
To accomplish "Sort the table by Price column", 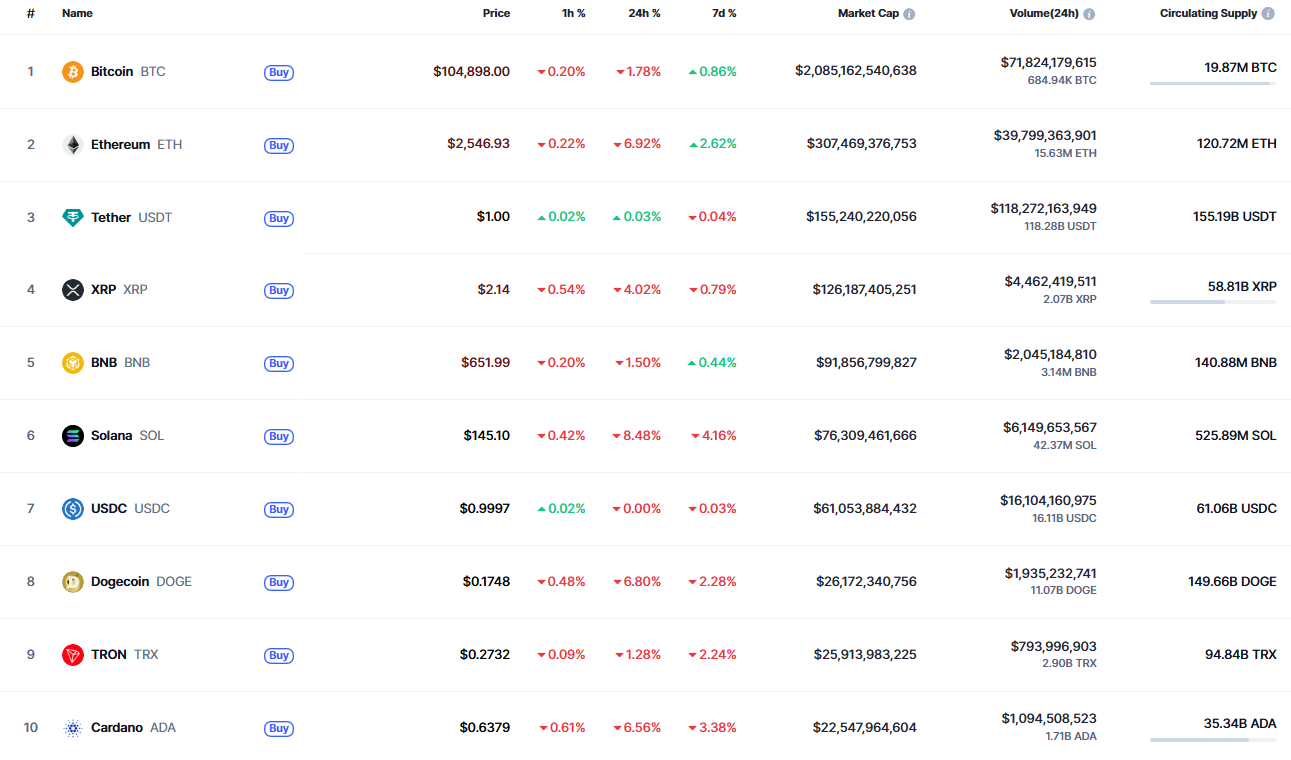I will pos(496,14).
